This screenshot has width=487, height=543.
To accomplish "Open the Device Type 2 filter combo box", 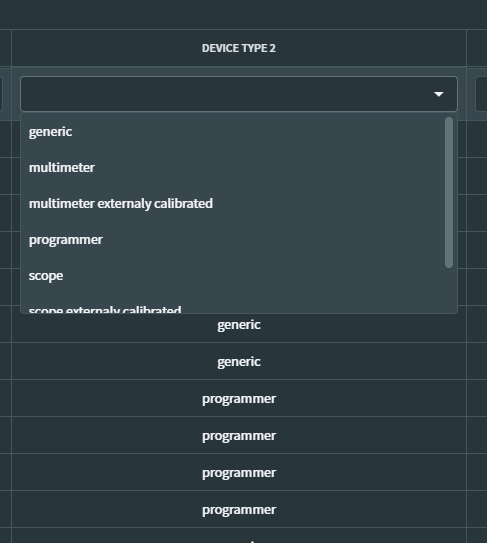I will [x=239, y=94].
